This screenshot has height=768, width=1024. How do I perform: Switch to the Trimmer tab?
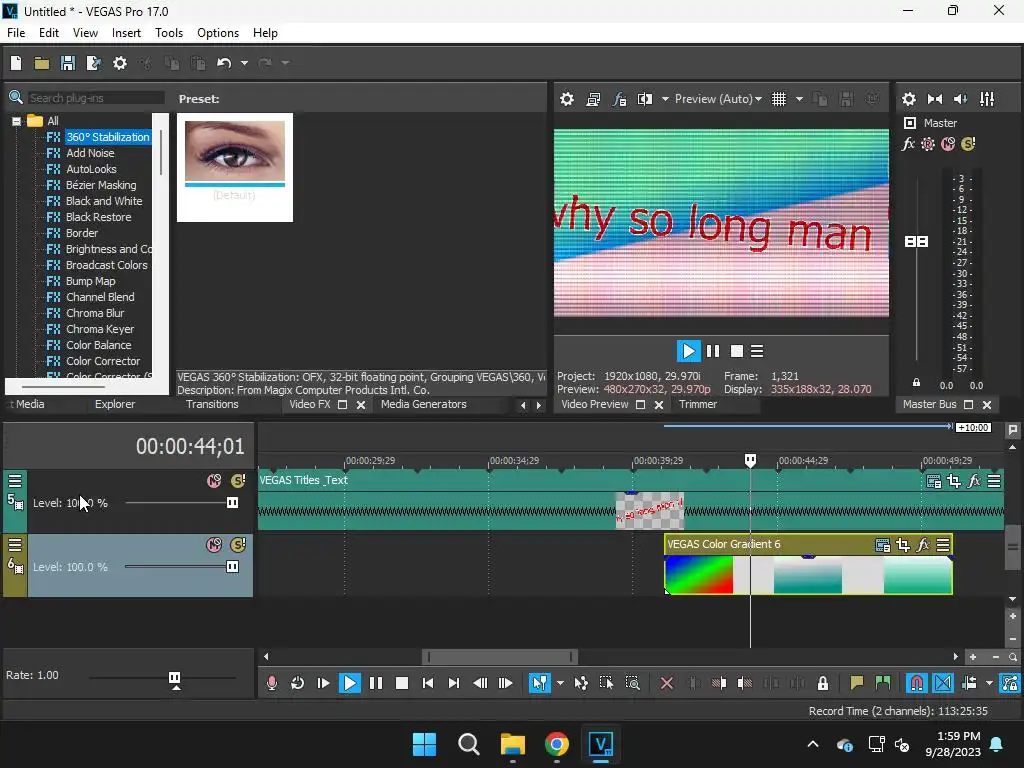[x=697, y=404]
